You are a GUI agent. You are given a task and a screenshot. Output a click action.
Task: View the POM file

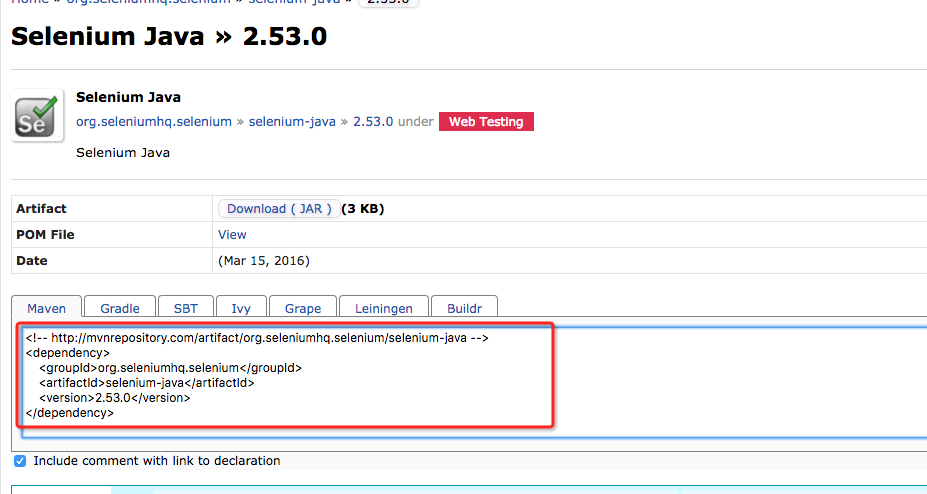point(232,235)
